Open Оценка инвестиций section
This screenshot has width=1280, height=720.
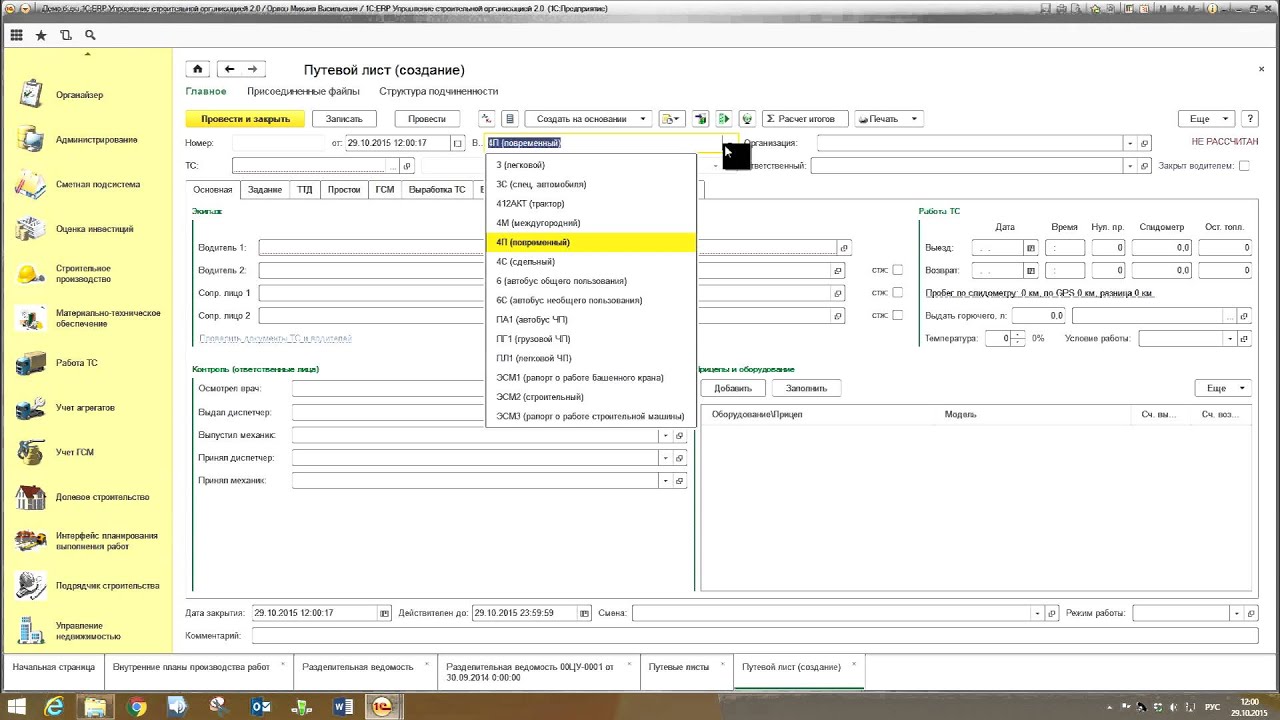[95, 229]
